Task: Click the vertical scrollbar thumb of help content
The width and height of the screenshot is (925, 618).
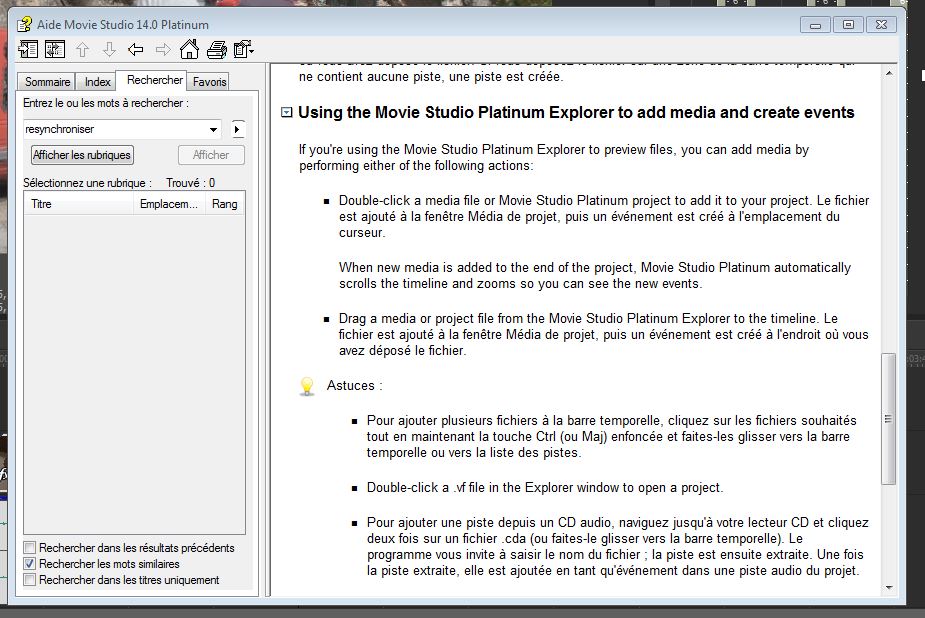Action: [888, 418]
